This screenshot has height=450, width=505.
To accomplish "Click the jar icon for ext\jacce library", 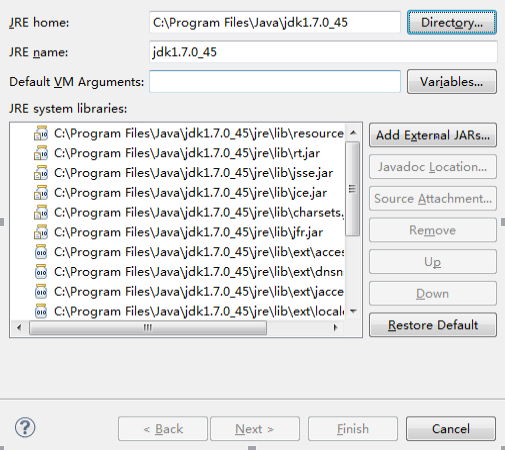I will pos(41,292).
